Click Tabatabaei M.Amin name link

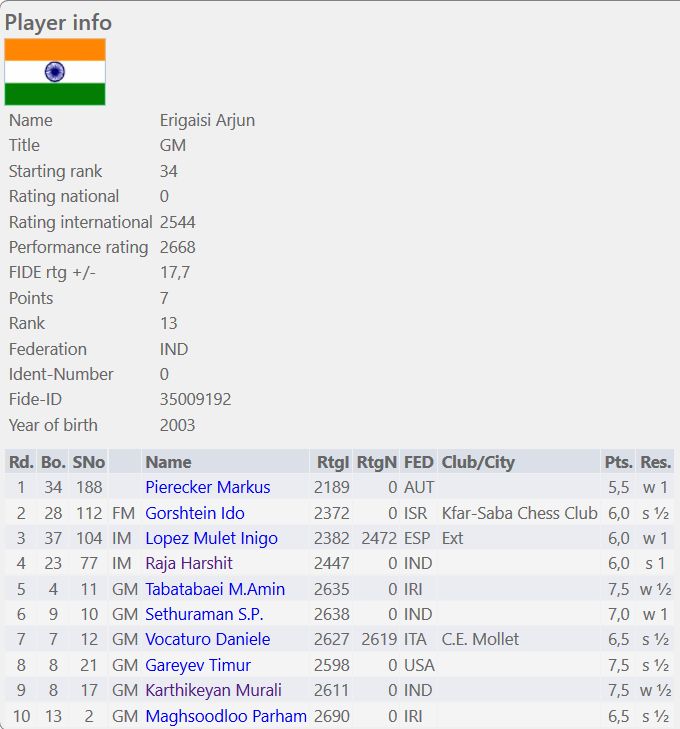pyautogui.click(x=215, y=589)
